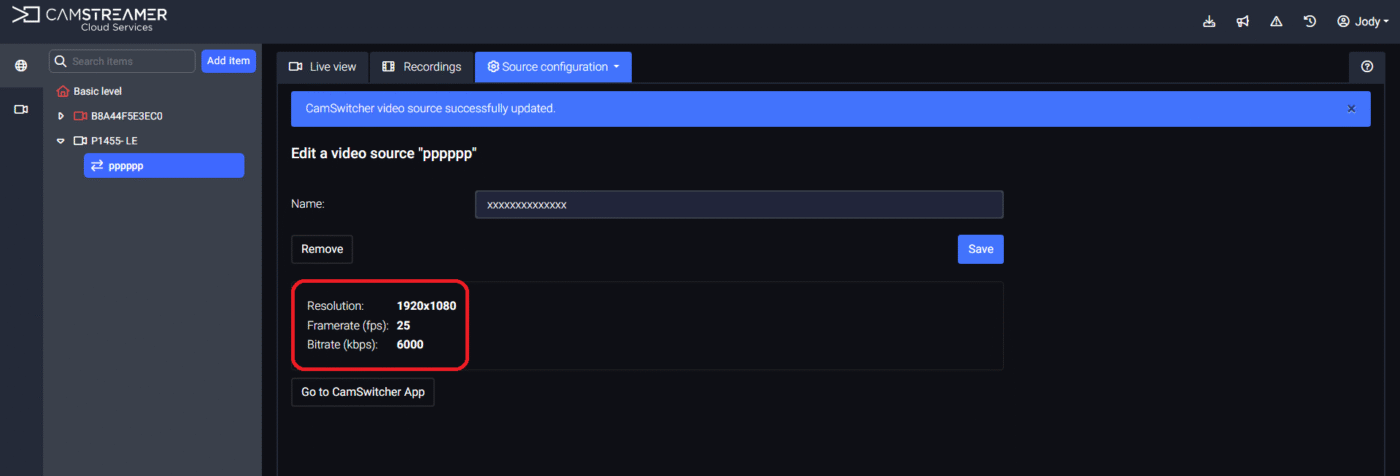Screen dimensions: 1400x476
Task: Click the CamStreamer Cloud Services logo
Action: click(90, 19)
